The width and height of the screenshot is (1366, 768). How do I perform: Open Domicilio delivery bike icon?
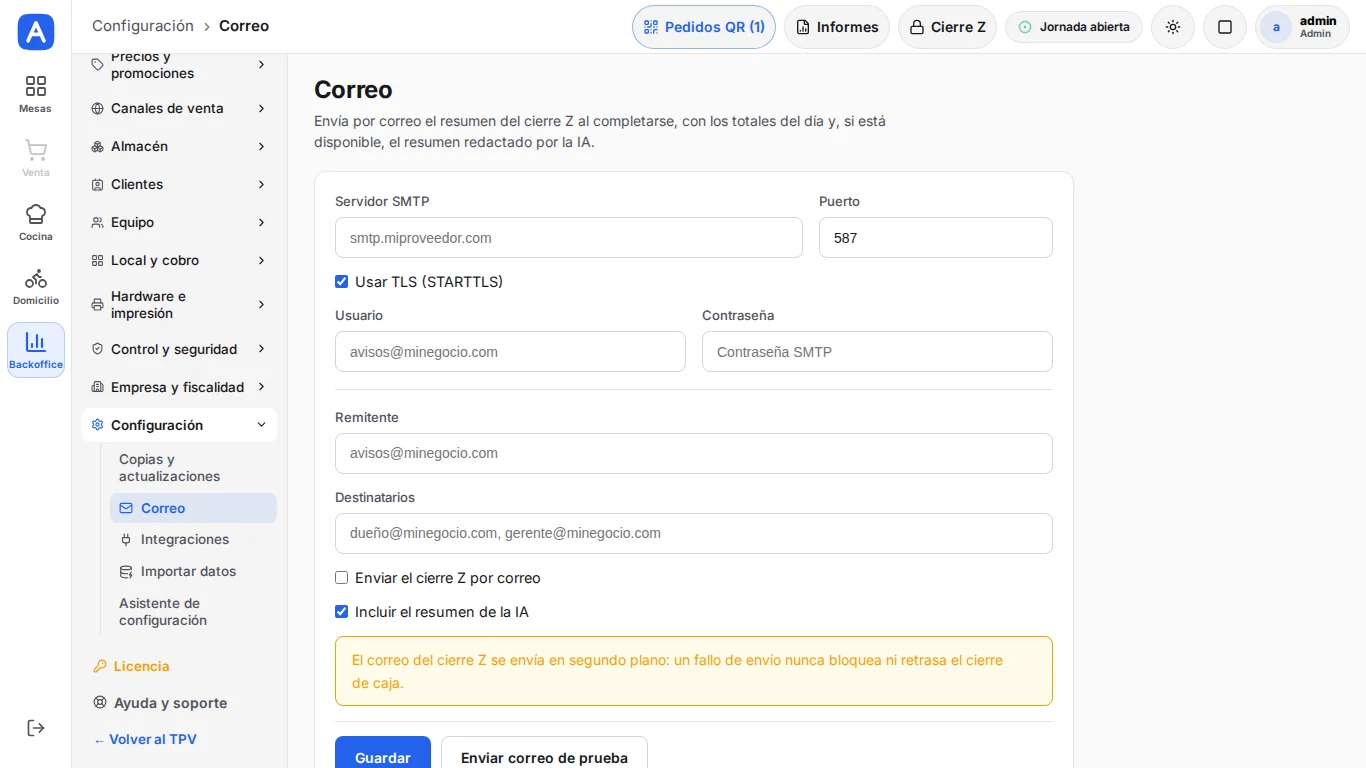[x=36, y=286]
